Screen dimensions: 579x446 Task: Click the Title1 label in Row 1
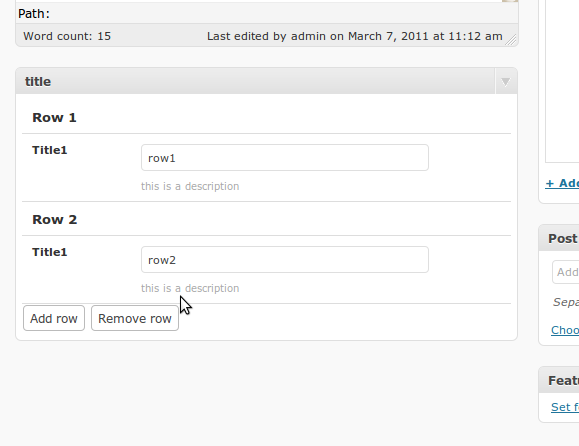point(50,150)
